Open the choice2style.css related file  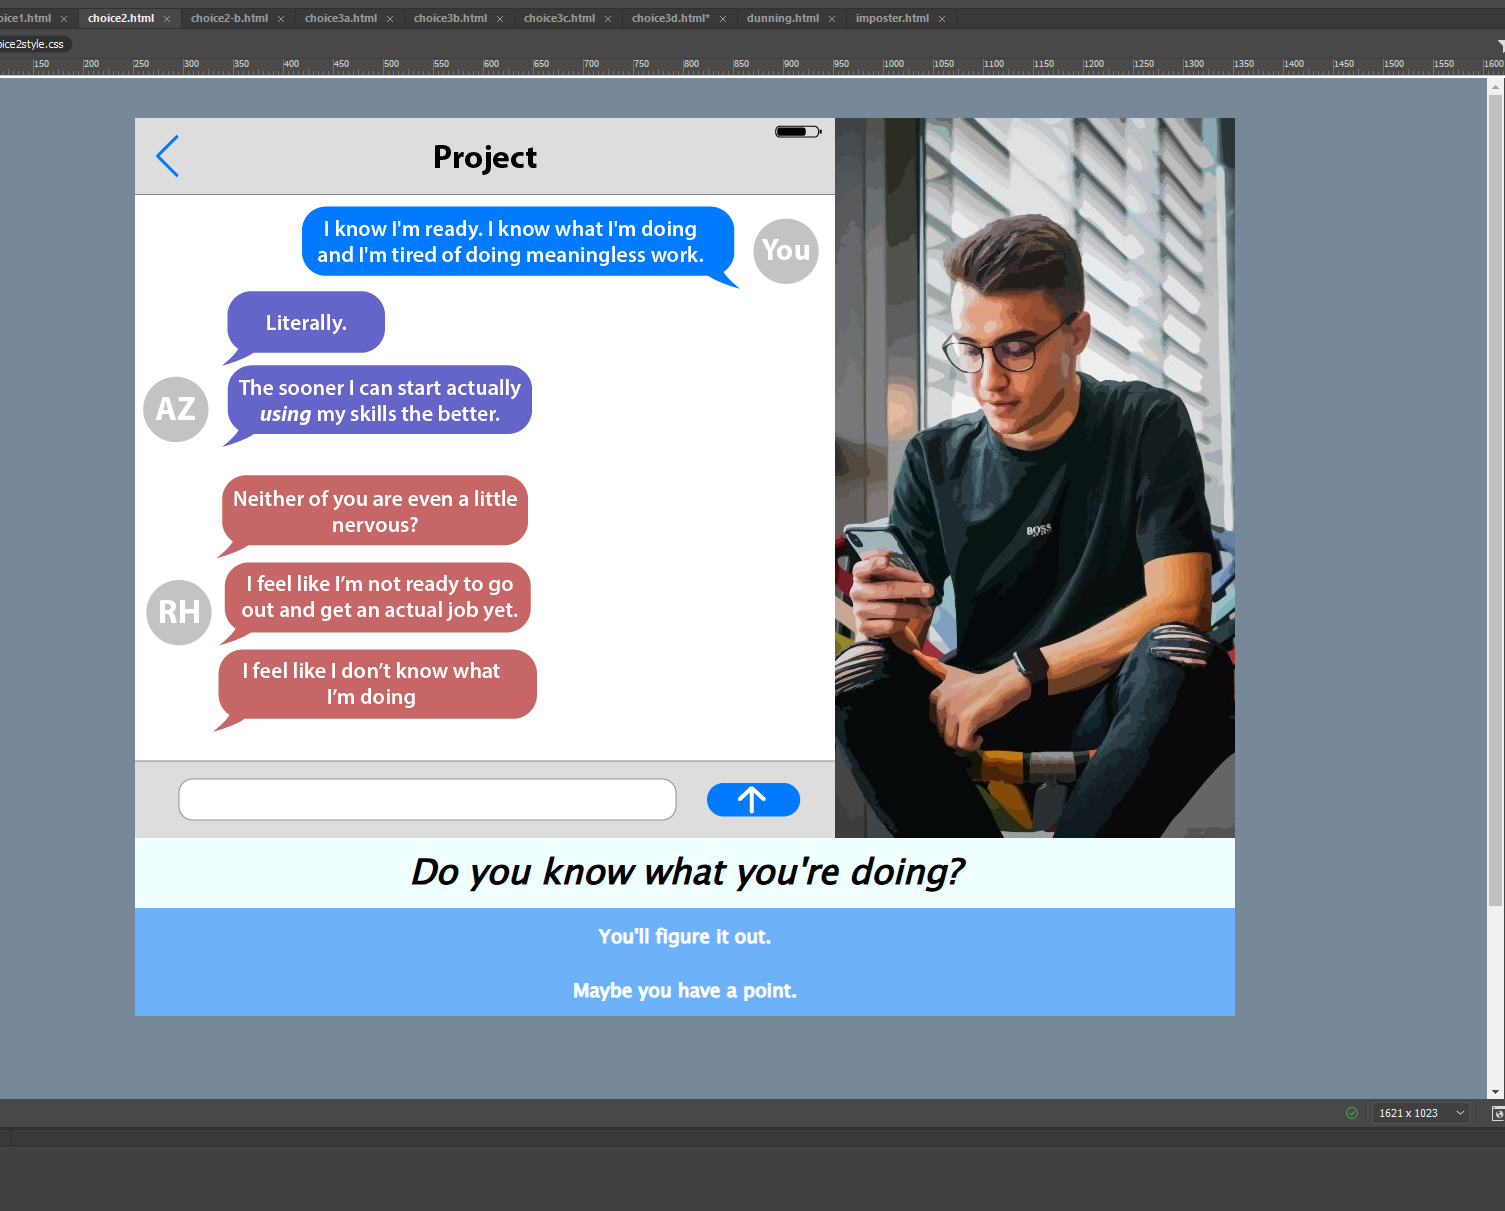click(x=32, y=44)
